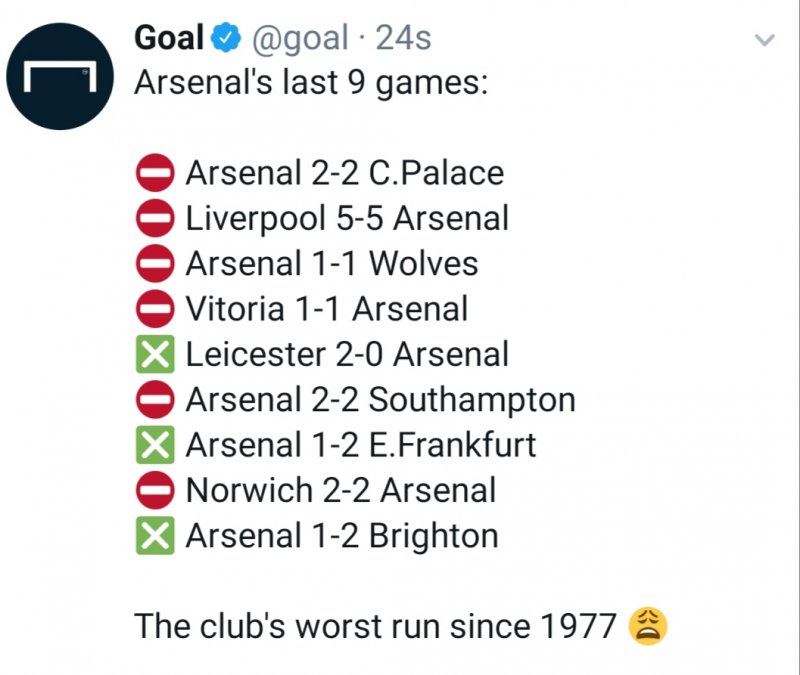
Task: Click green X icon beside E.Frankfurt result
Action: [155, 445]
